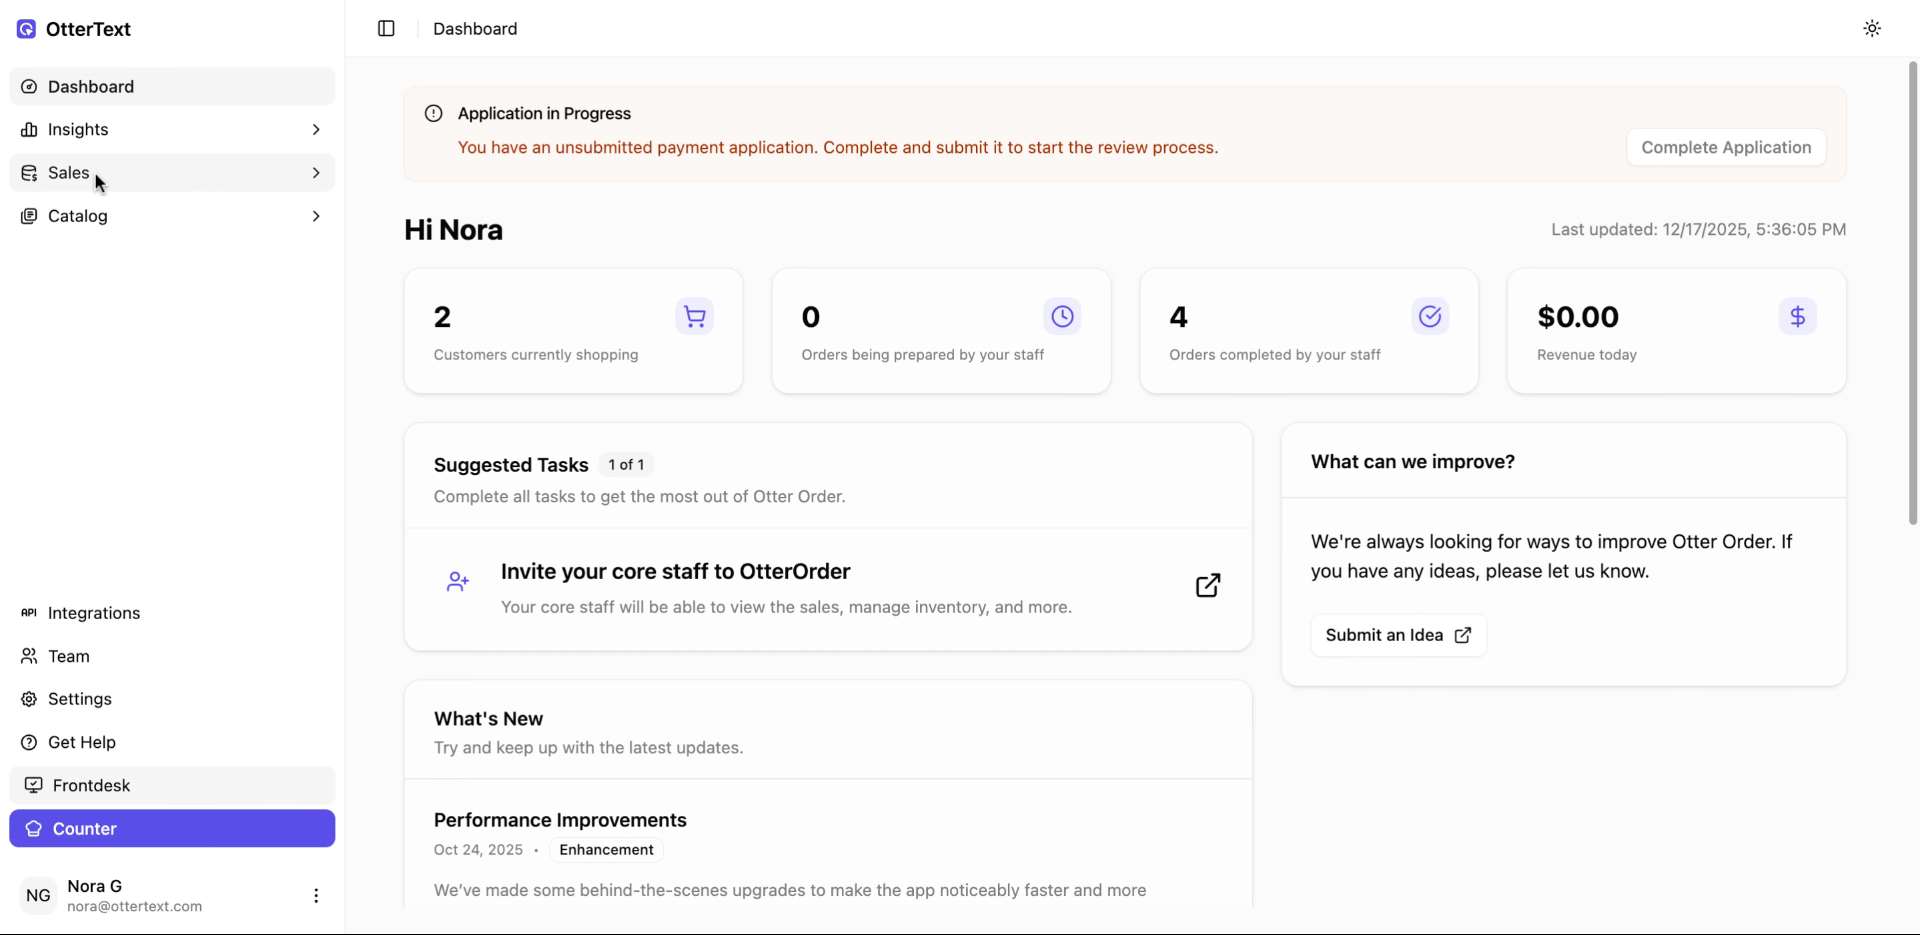Click the completed orders checkmark icon
The height and width of the screenshot is (935, 1920).
click(1430, 317)
